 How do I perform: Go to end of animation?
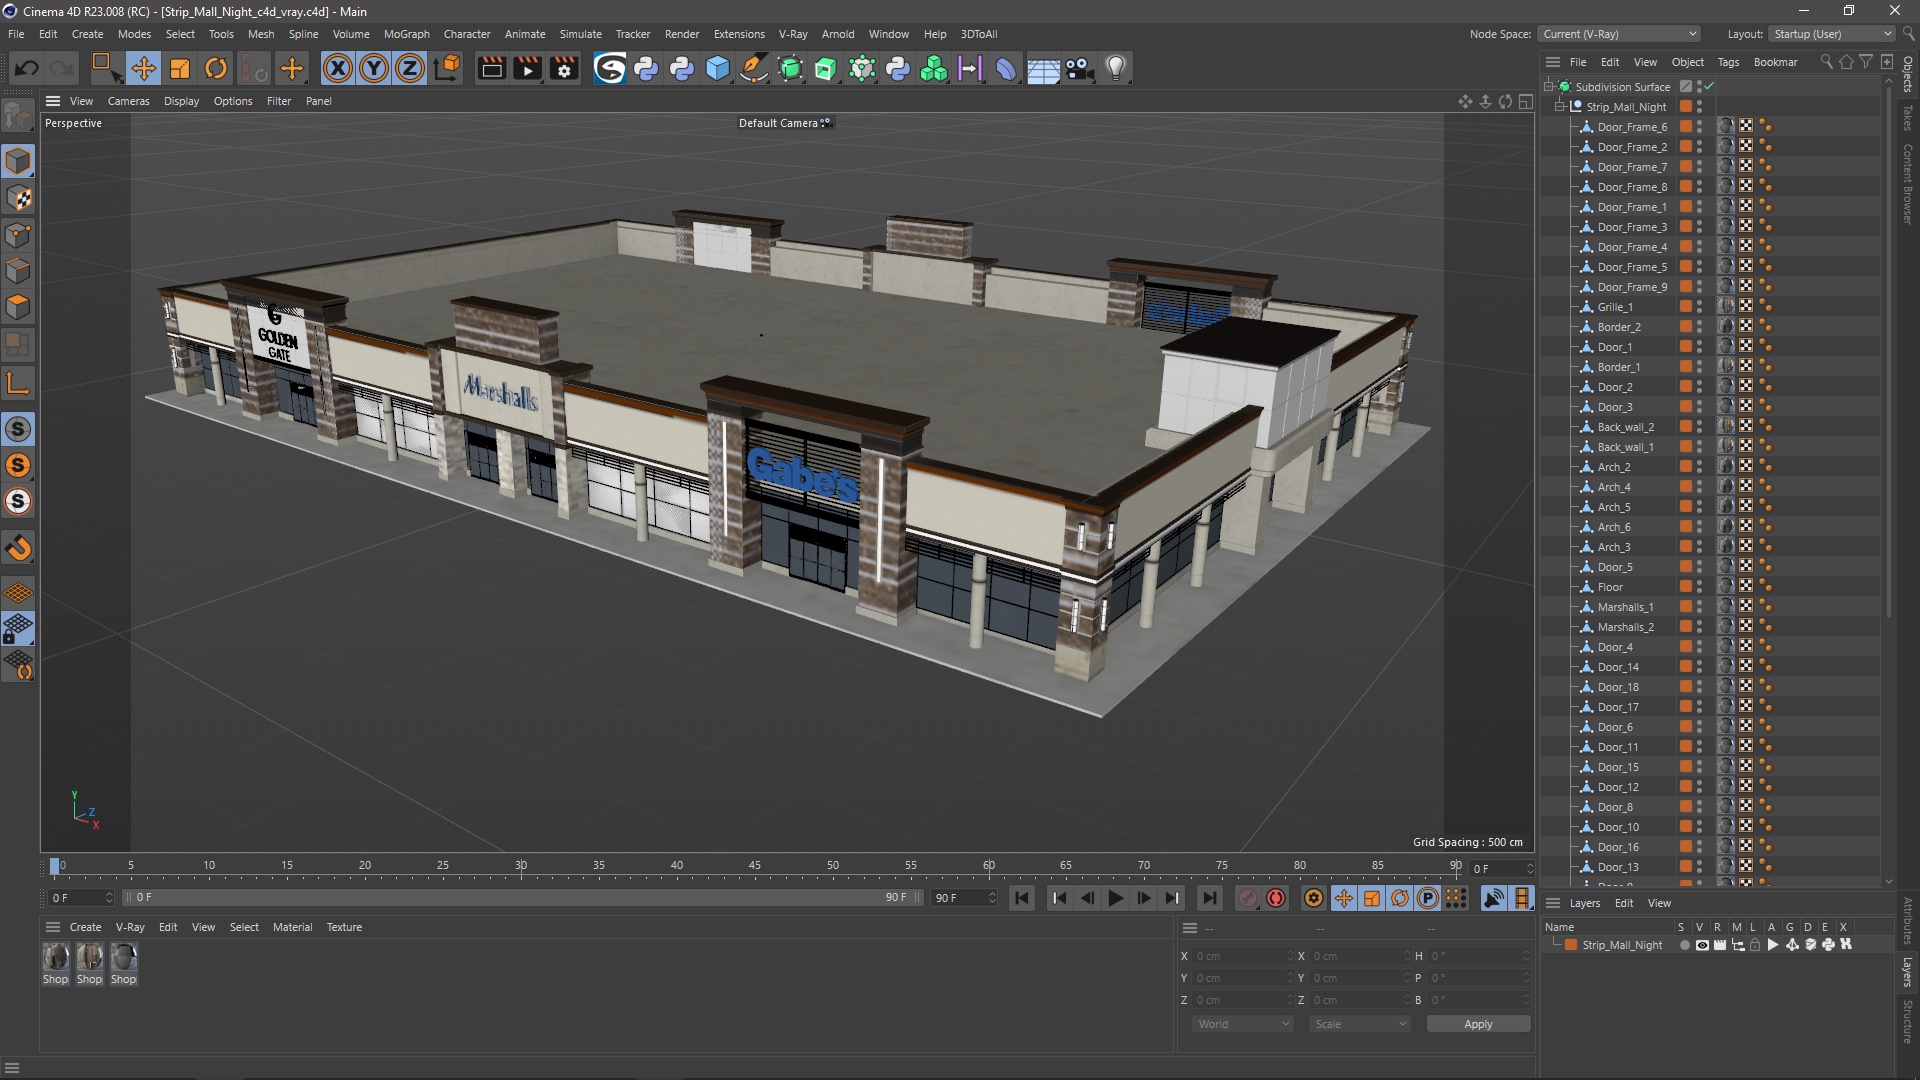coord(1209,898)
